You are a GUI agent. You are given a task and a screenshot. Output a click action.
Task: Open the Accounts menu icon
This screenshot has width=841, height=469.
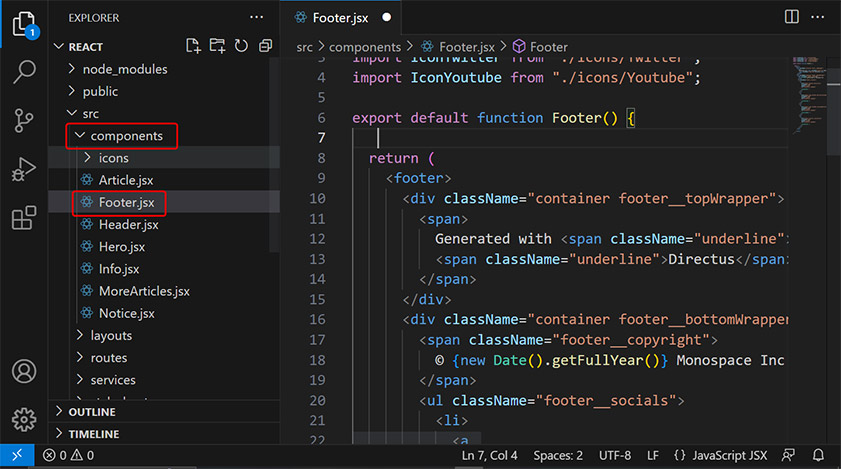24,371
